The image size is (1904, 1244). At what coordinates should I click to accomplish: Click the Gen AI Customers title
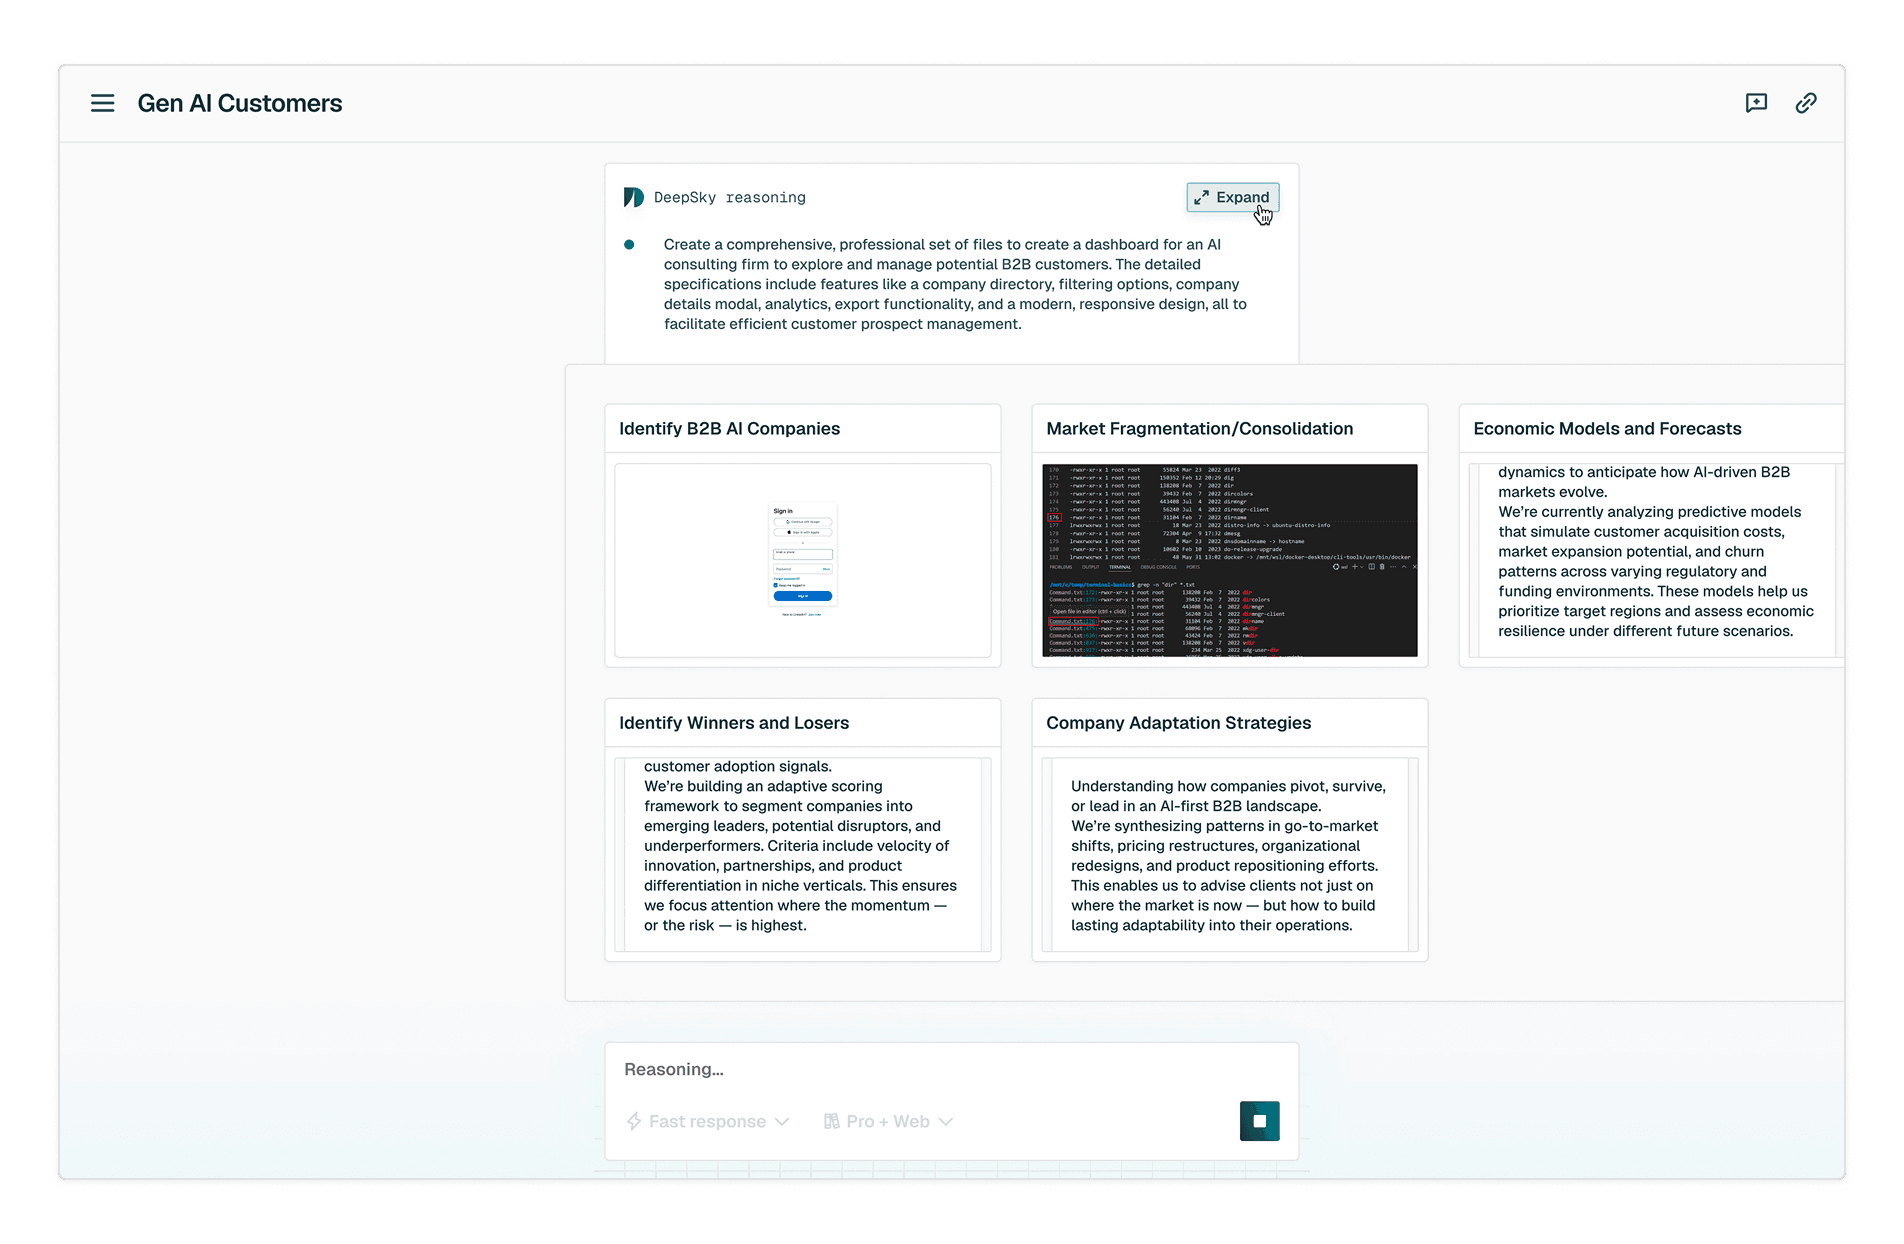pyautogui.click(x=240, y=103)
